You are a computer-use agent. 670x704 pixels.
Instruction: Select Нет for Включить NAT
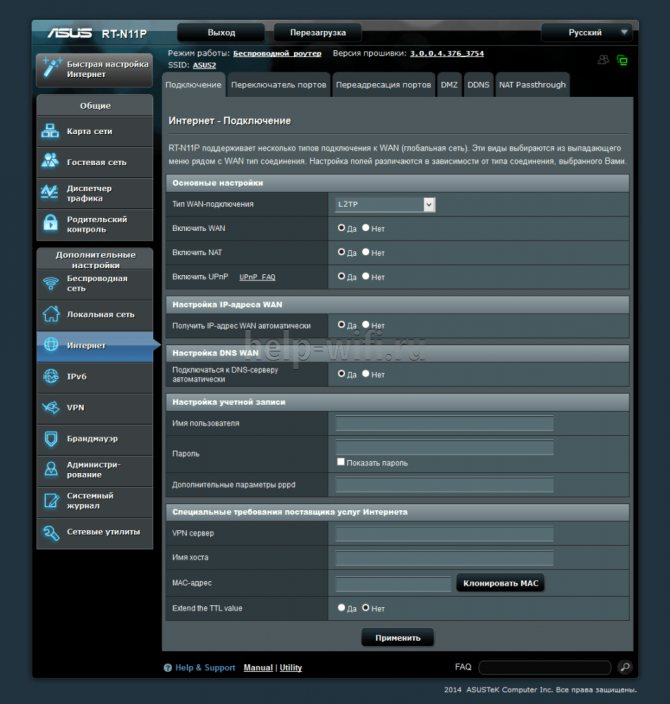click(x=366, y=252)
